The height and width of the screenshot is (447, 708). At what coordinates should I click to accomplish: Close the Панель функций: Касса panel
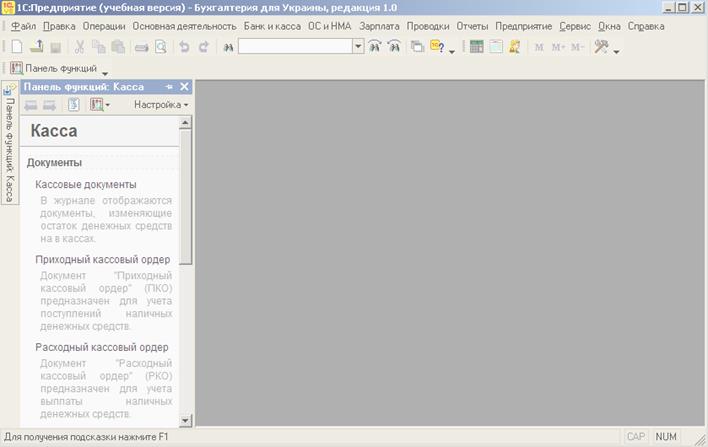(184, 87)
